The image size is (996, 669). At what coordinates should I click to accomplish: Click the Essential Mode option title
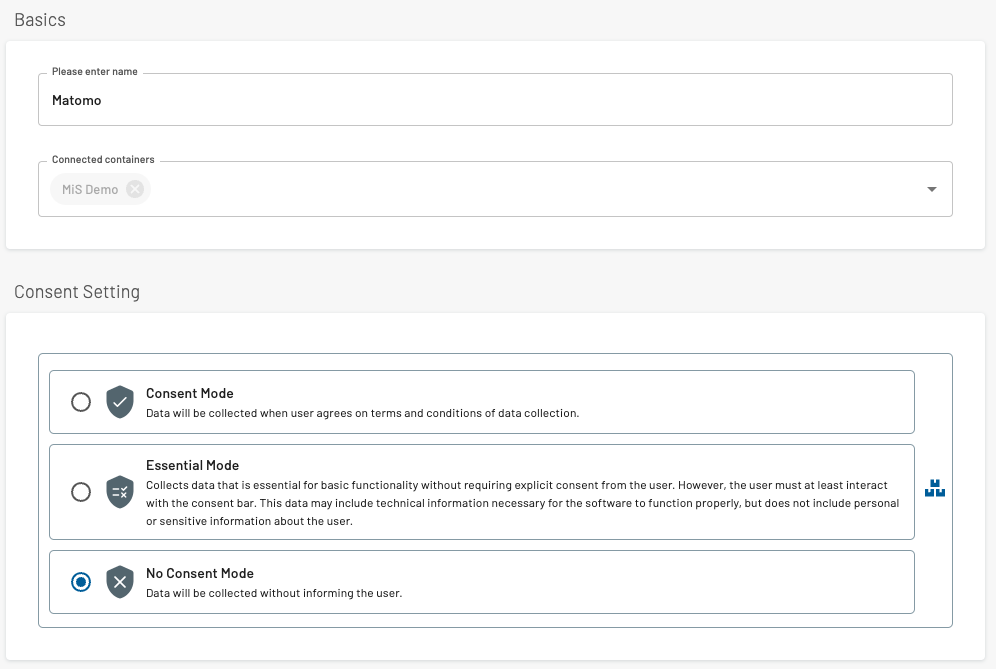(x=192, y=465)
